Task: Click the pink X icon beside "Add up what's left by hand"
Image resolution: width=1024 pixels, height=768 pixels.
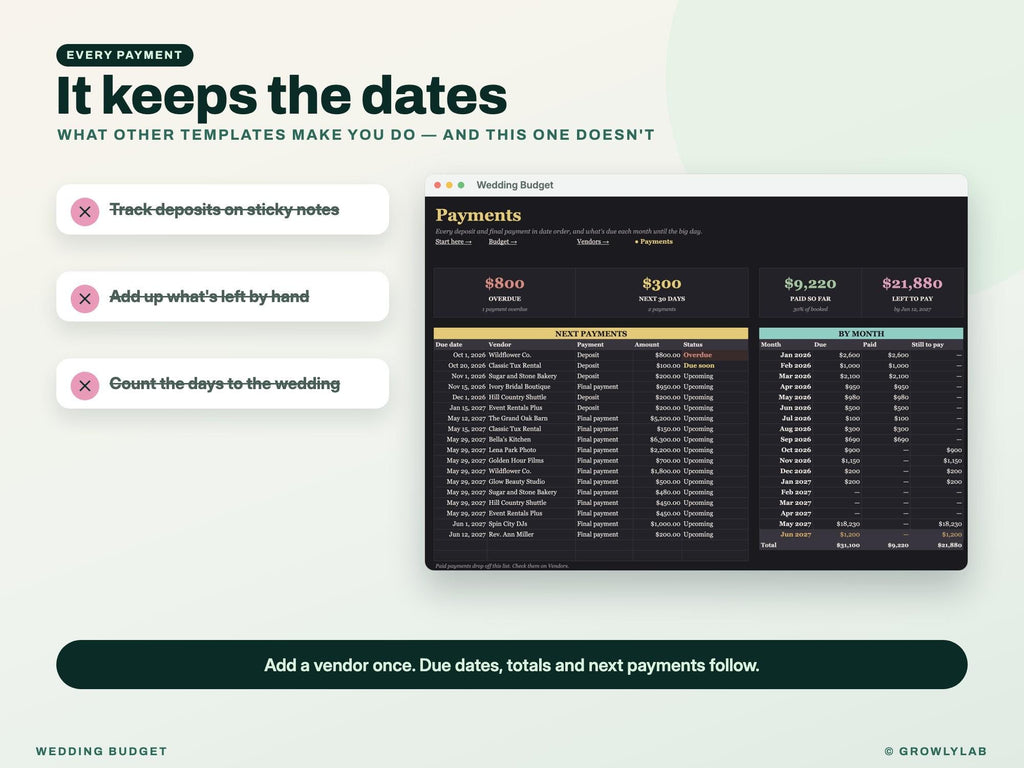Action: click(x=85, y=298)
